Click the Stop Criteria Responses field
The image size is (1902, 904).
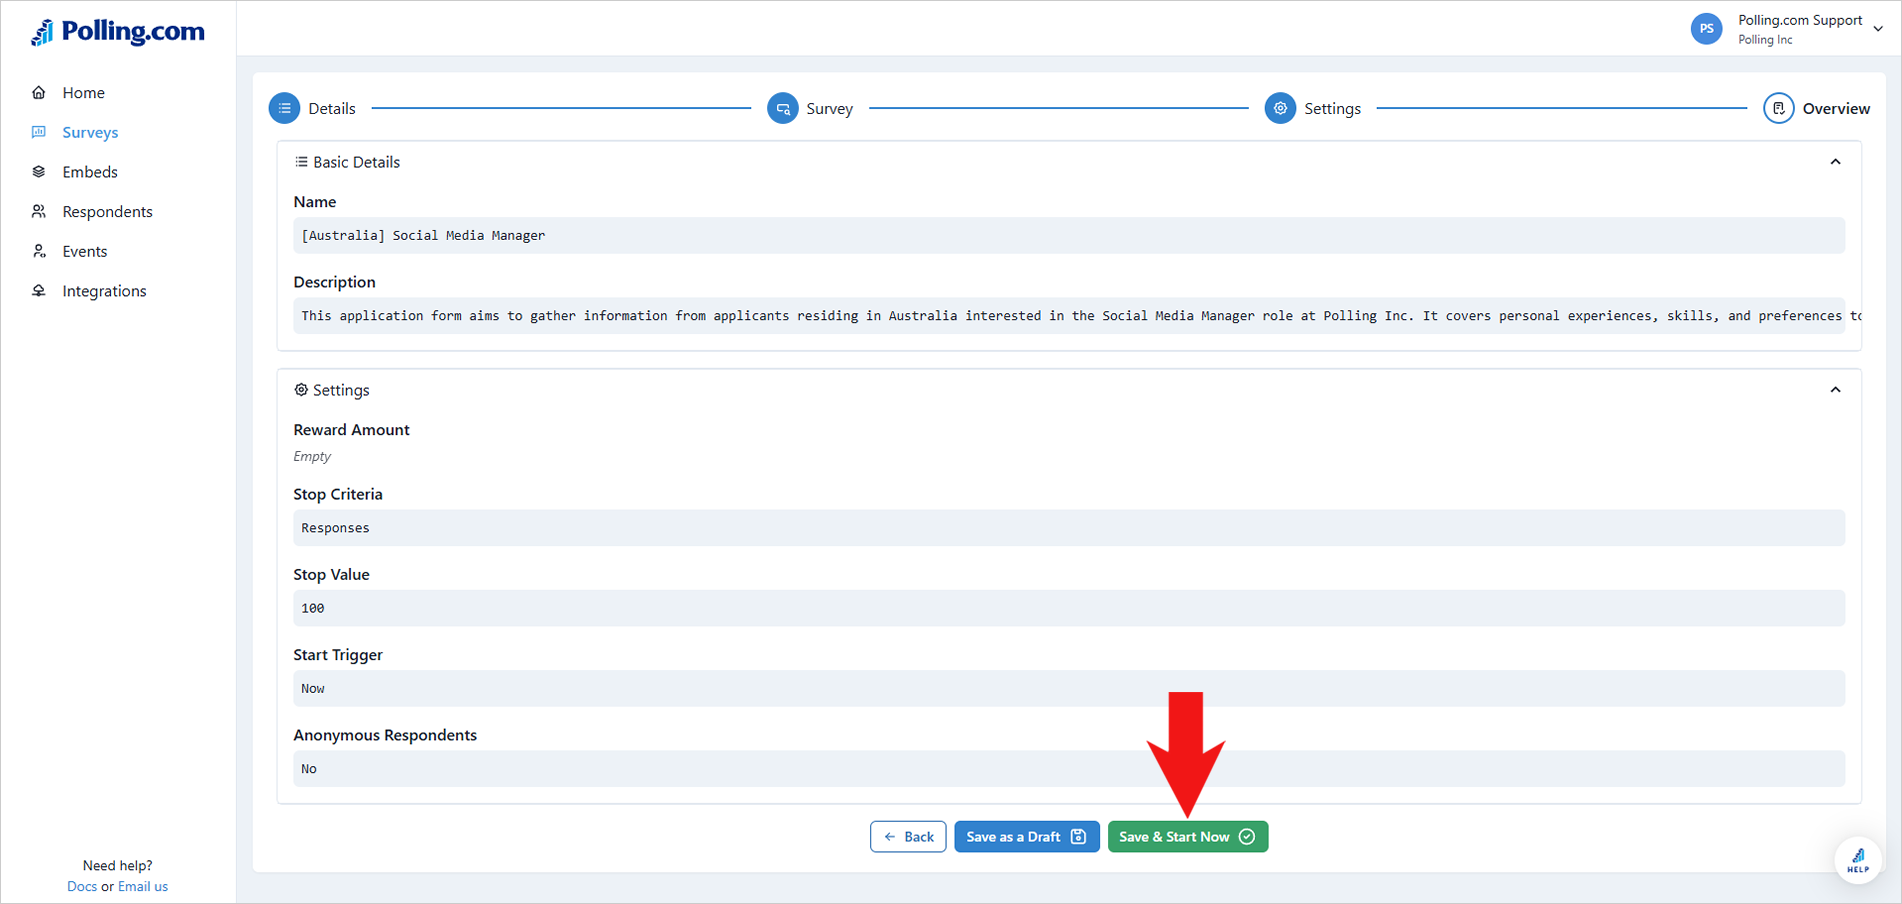pos(1069,527)
